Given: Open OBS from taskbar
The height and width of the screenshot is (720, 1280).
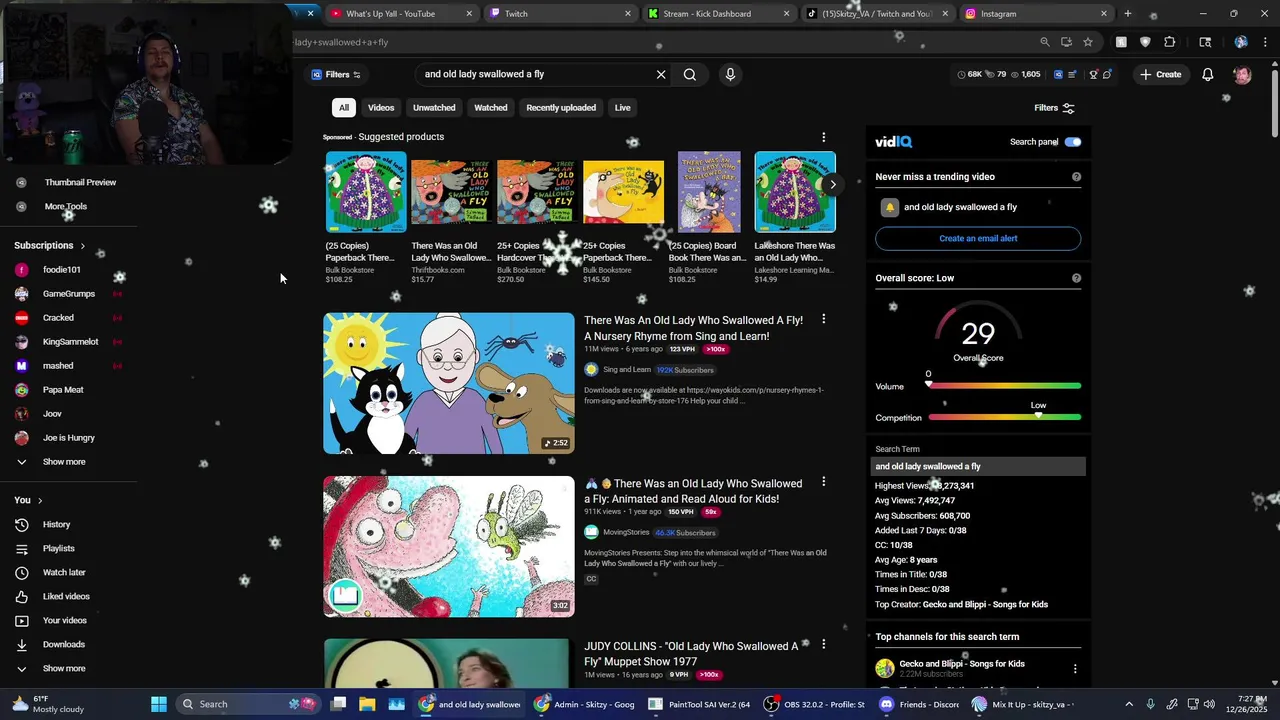Looking at the screenshot, I should coord(814,704).
